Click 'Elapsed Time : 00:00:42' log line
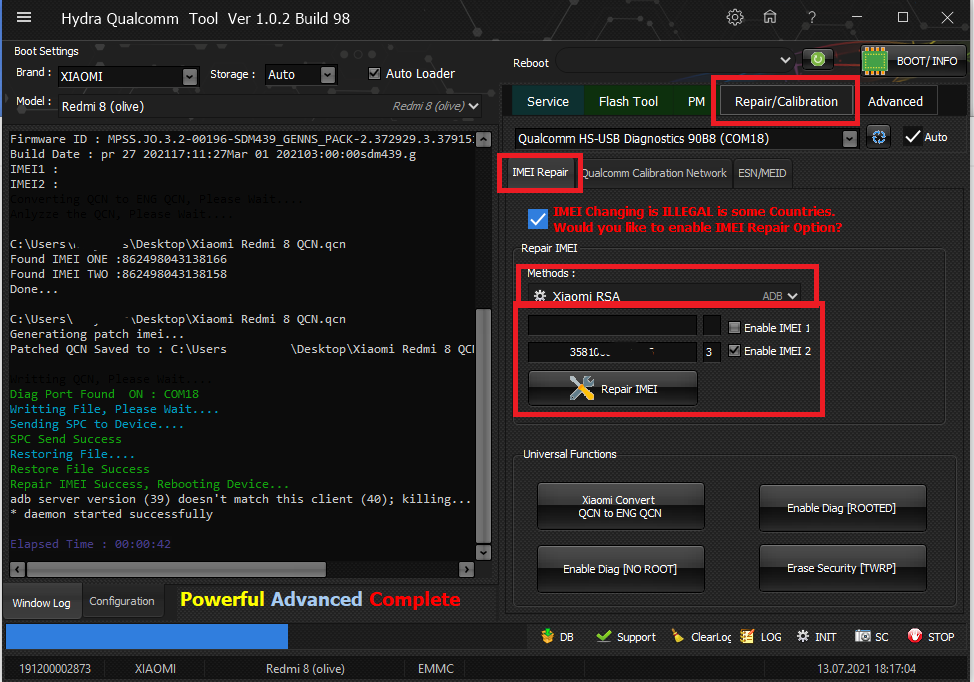 [90, 544]
